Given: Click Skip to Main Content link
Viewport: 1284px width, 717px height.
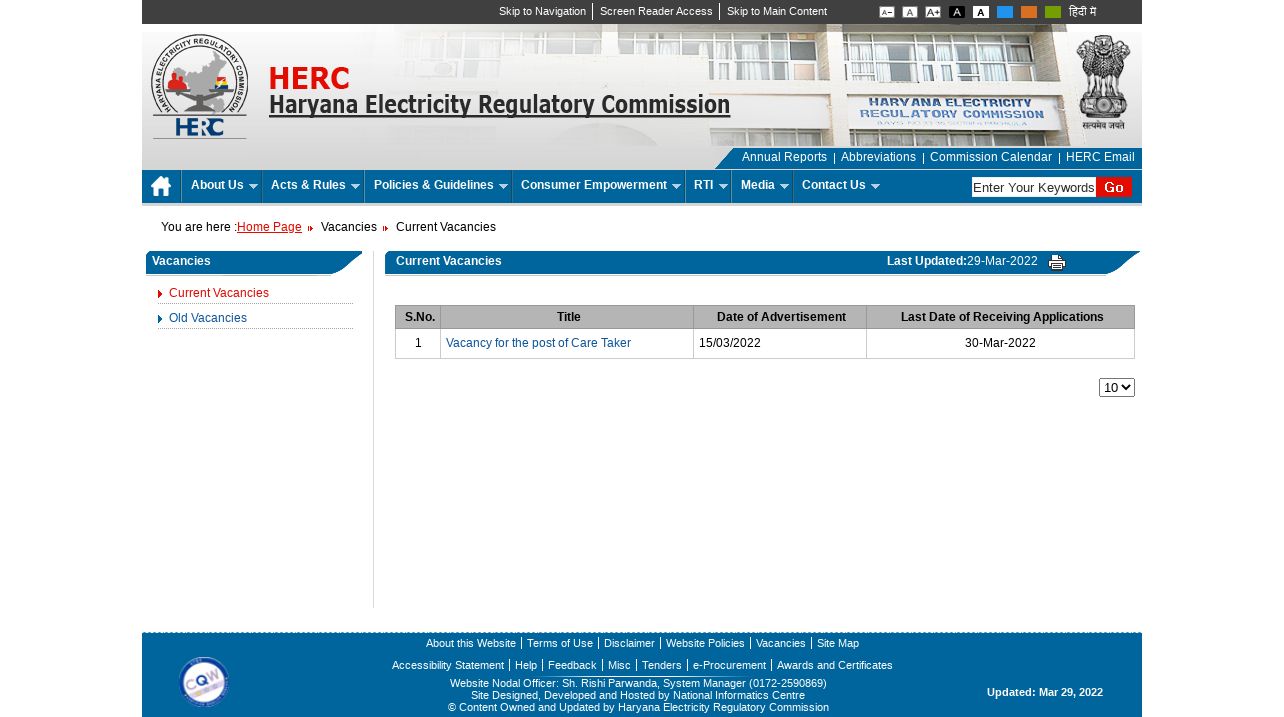Looking at the screenshot, I should coord(777,11).
